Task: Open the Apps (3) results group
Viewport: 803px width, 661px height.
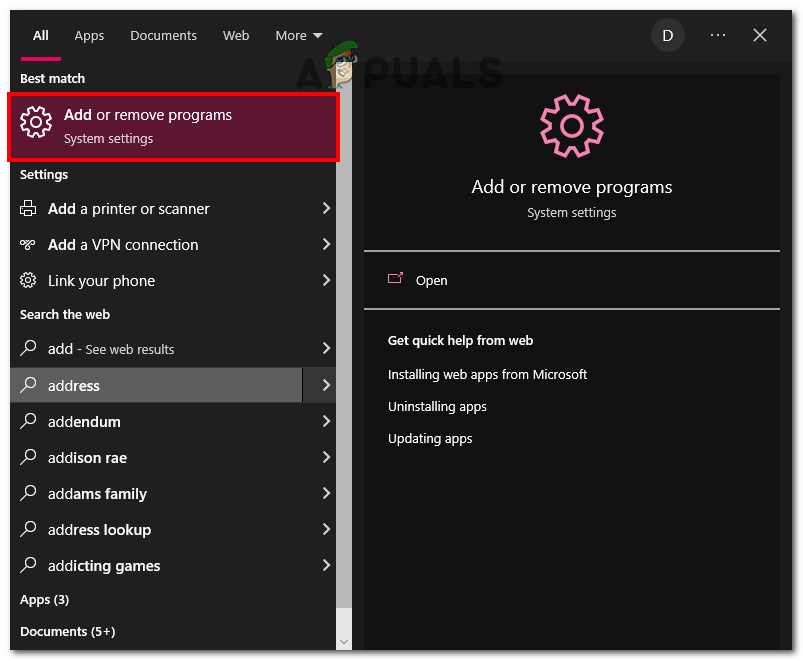Action: 44,599
